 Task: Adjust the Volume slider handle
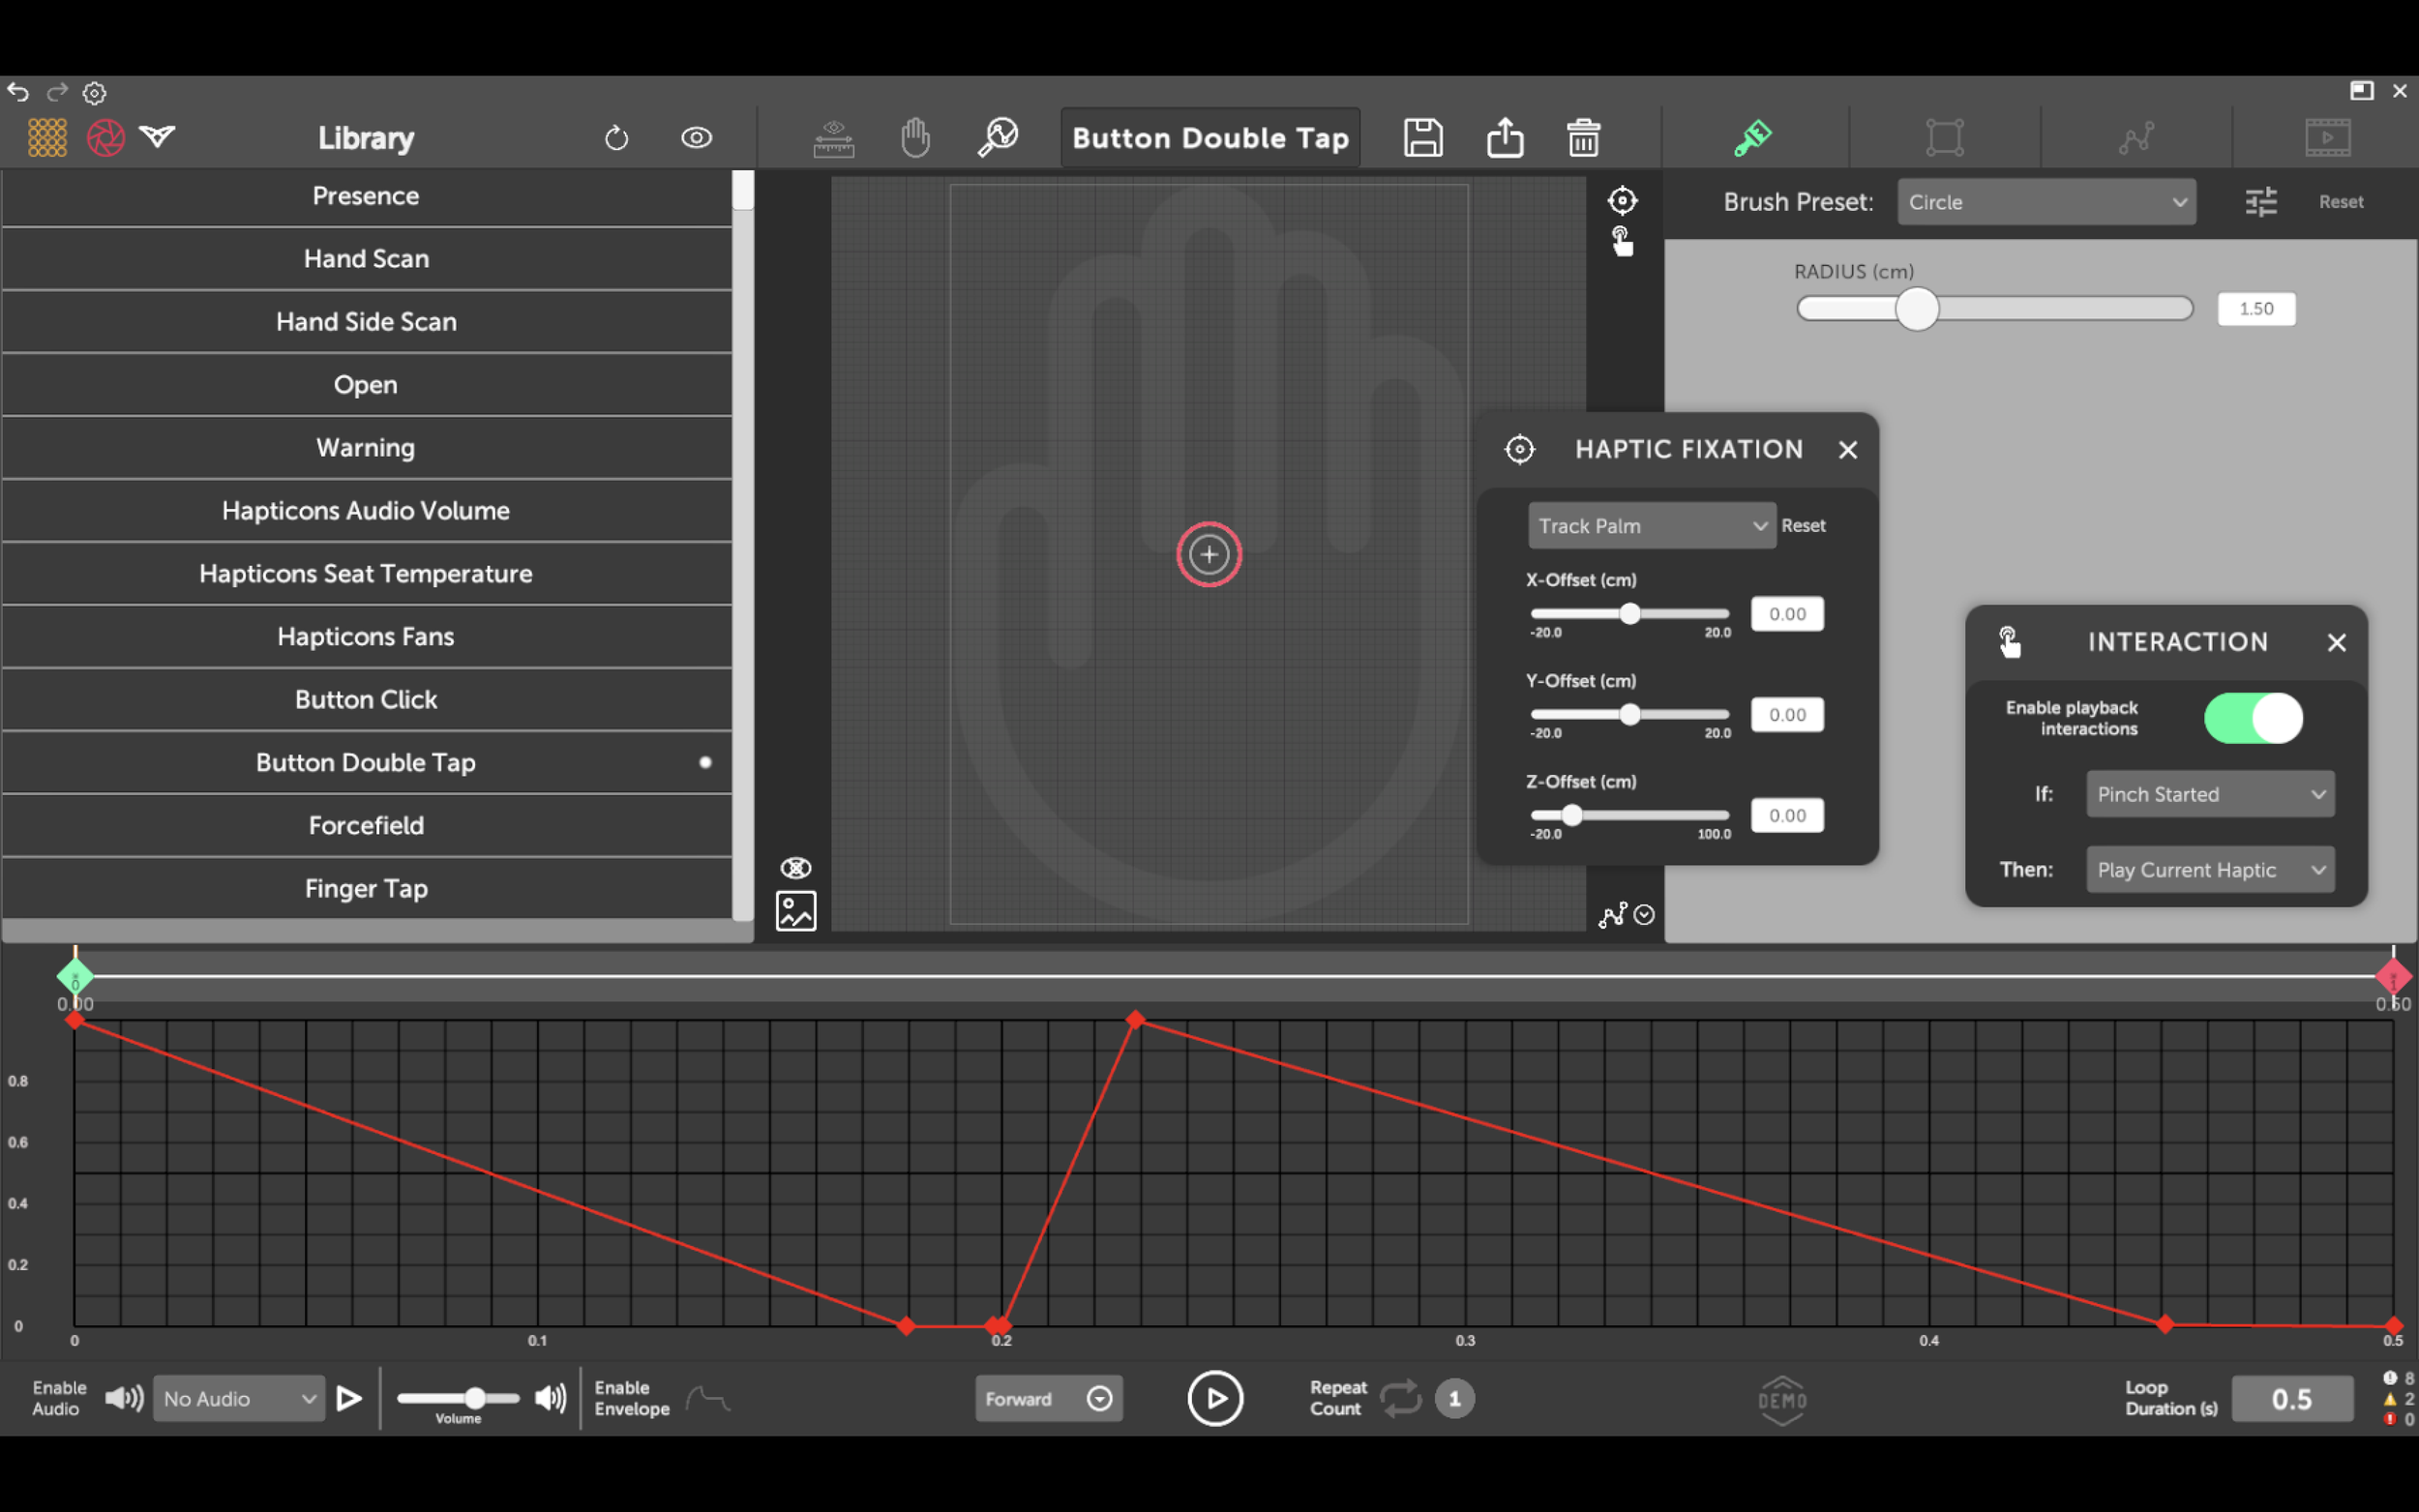click(475, 1398)
